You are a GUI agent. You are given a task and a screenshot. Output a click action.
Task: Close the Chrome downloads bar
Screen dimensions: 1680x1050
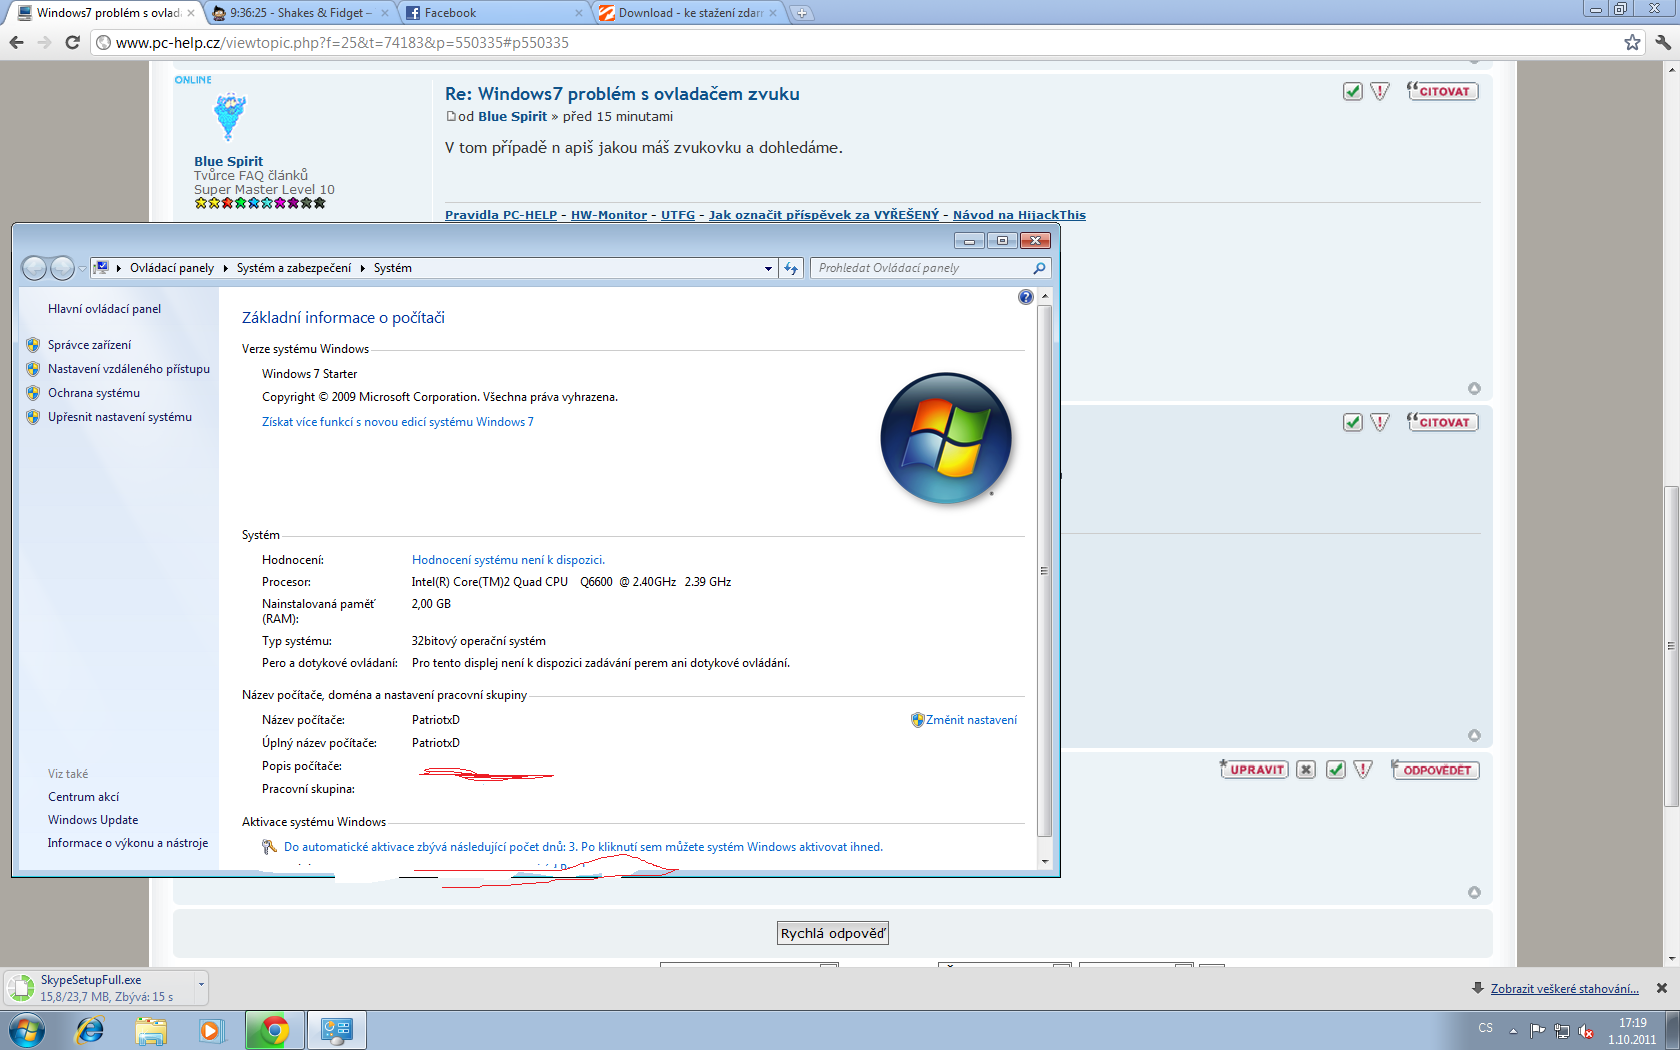point(1662,988)
